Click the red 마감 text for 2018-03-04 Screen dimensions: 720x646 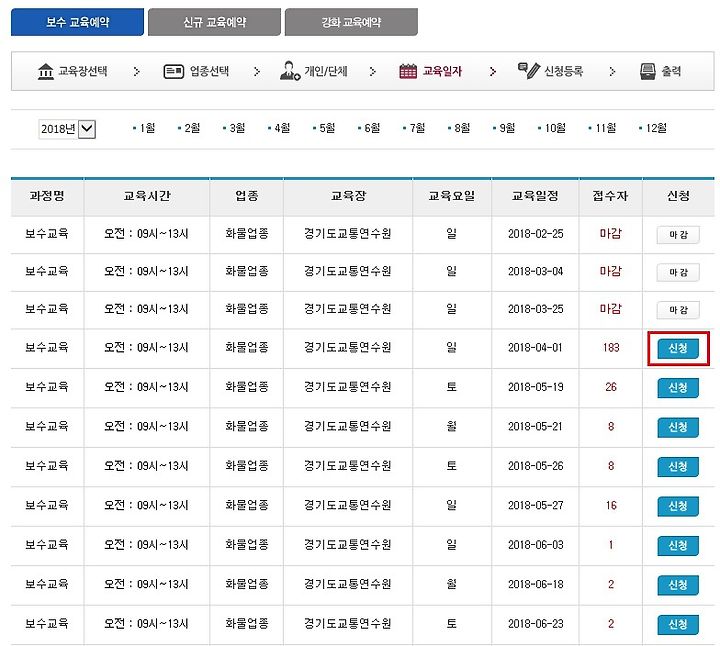click(x=611, y=272)
